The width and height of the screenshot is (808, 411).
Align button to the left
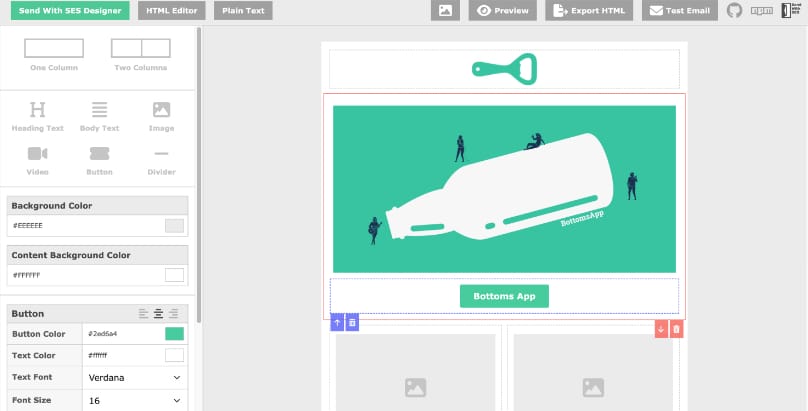click(143, 314)
